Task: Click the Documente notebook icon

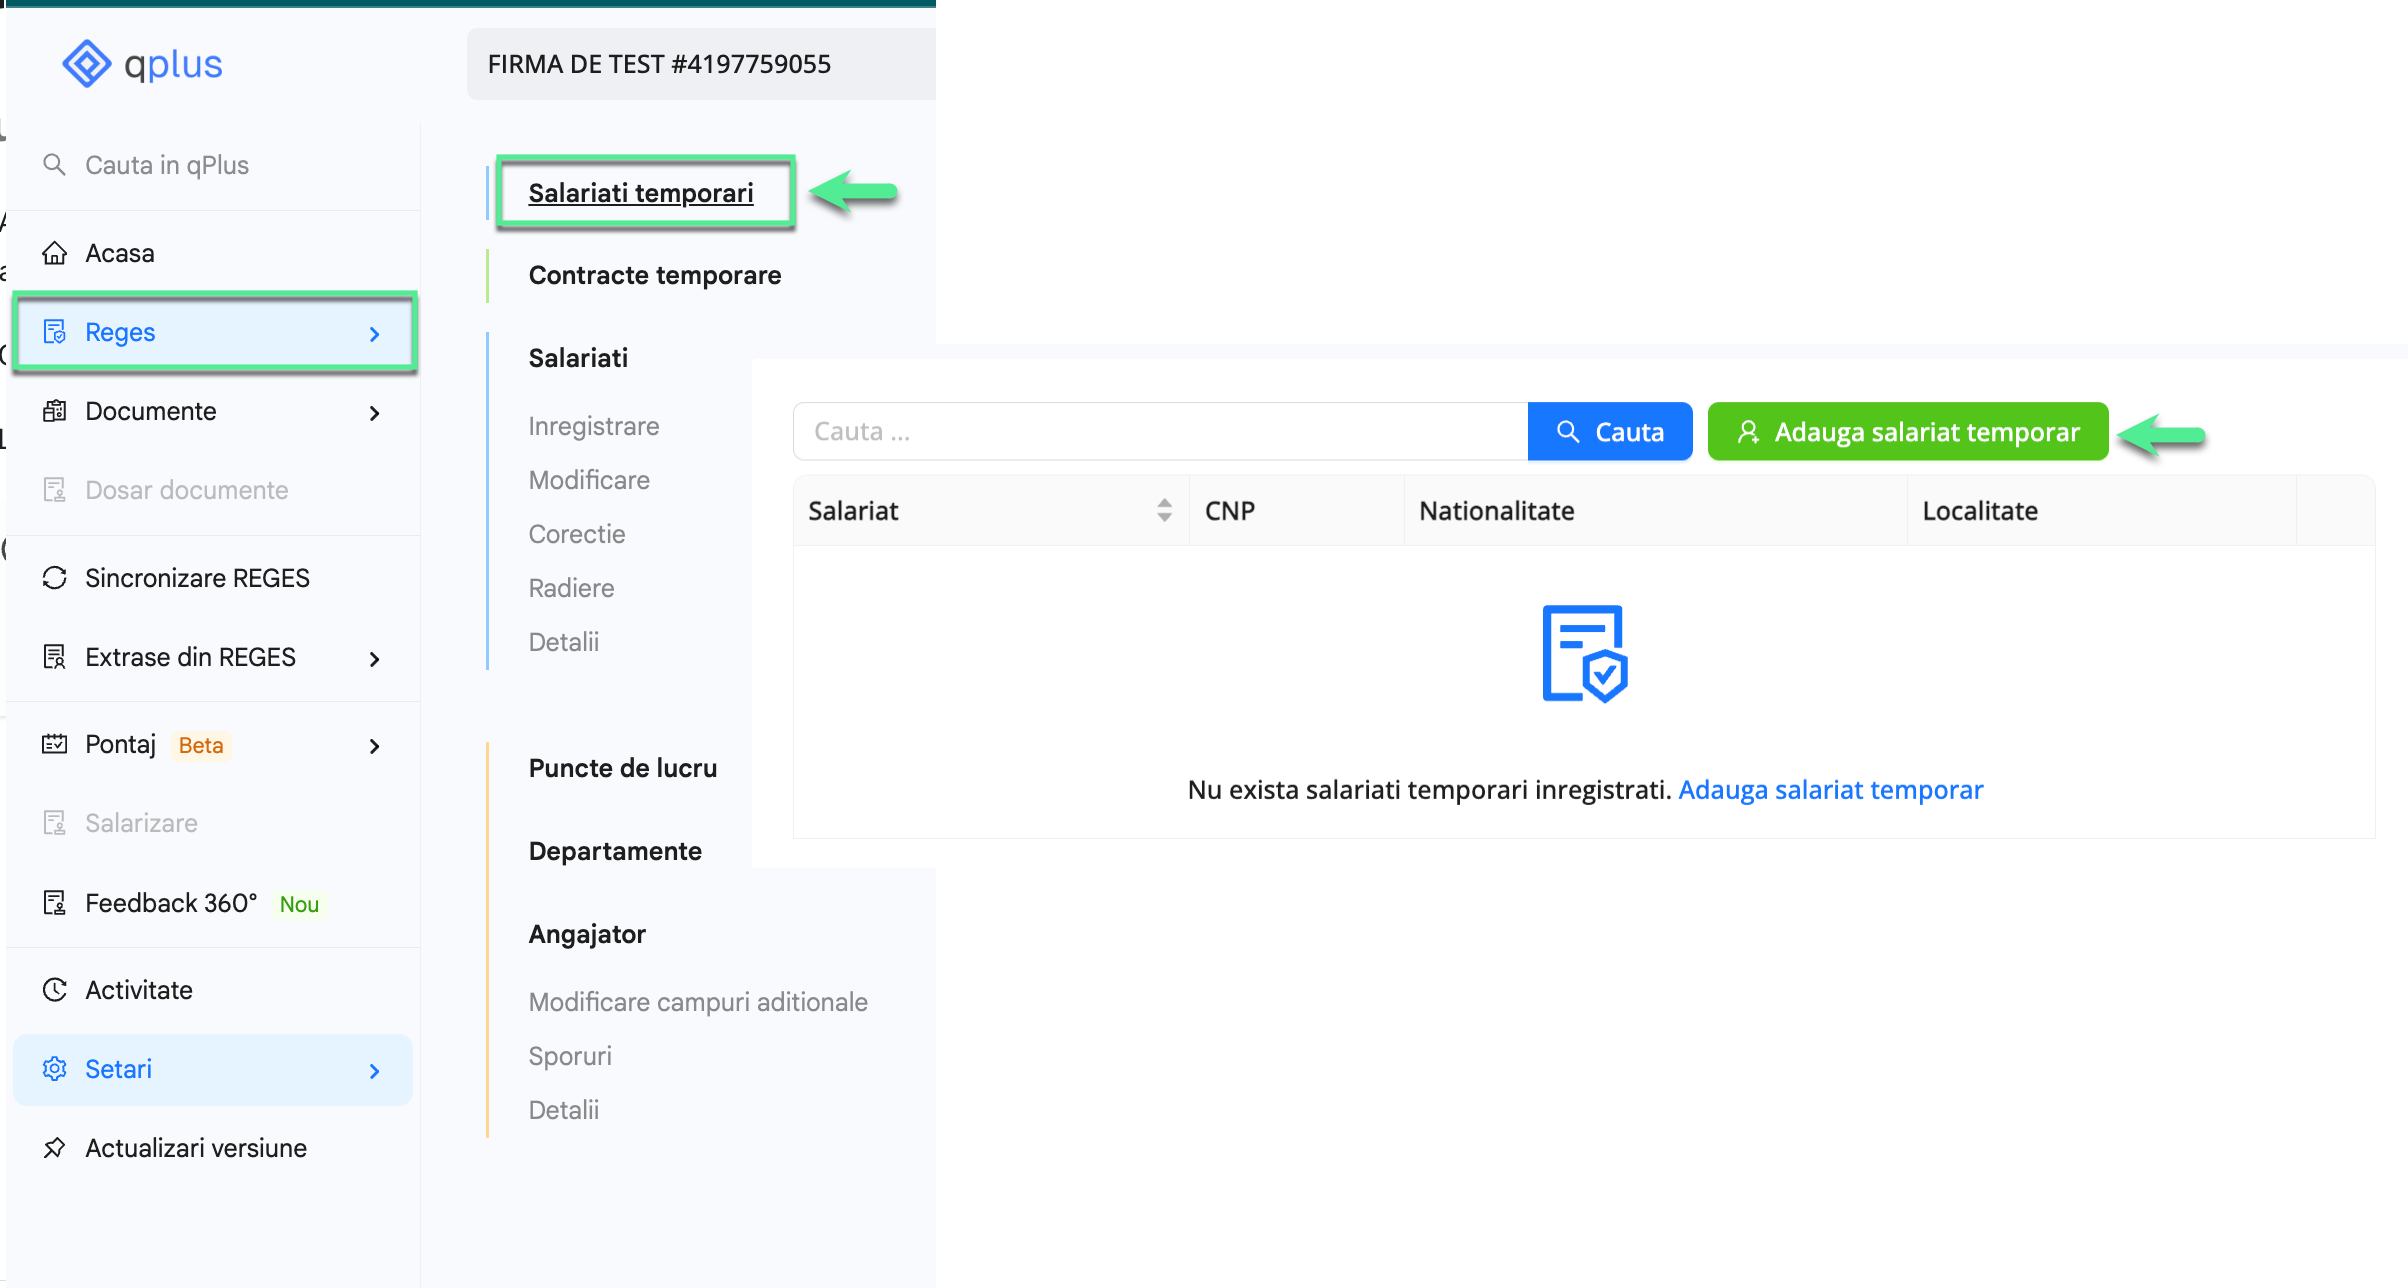Action: 55,411
